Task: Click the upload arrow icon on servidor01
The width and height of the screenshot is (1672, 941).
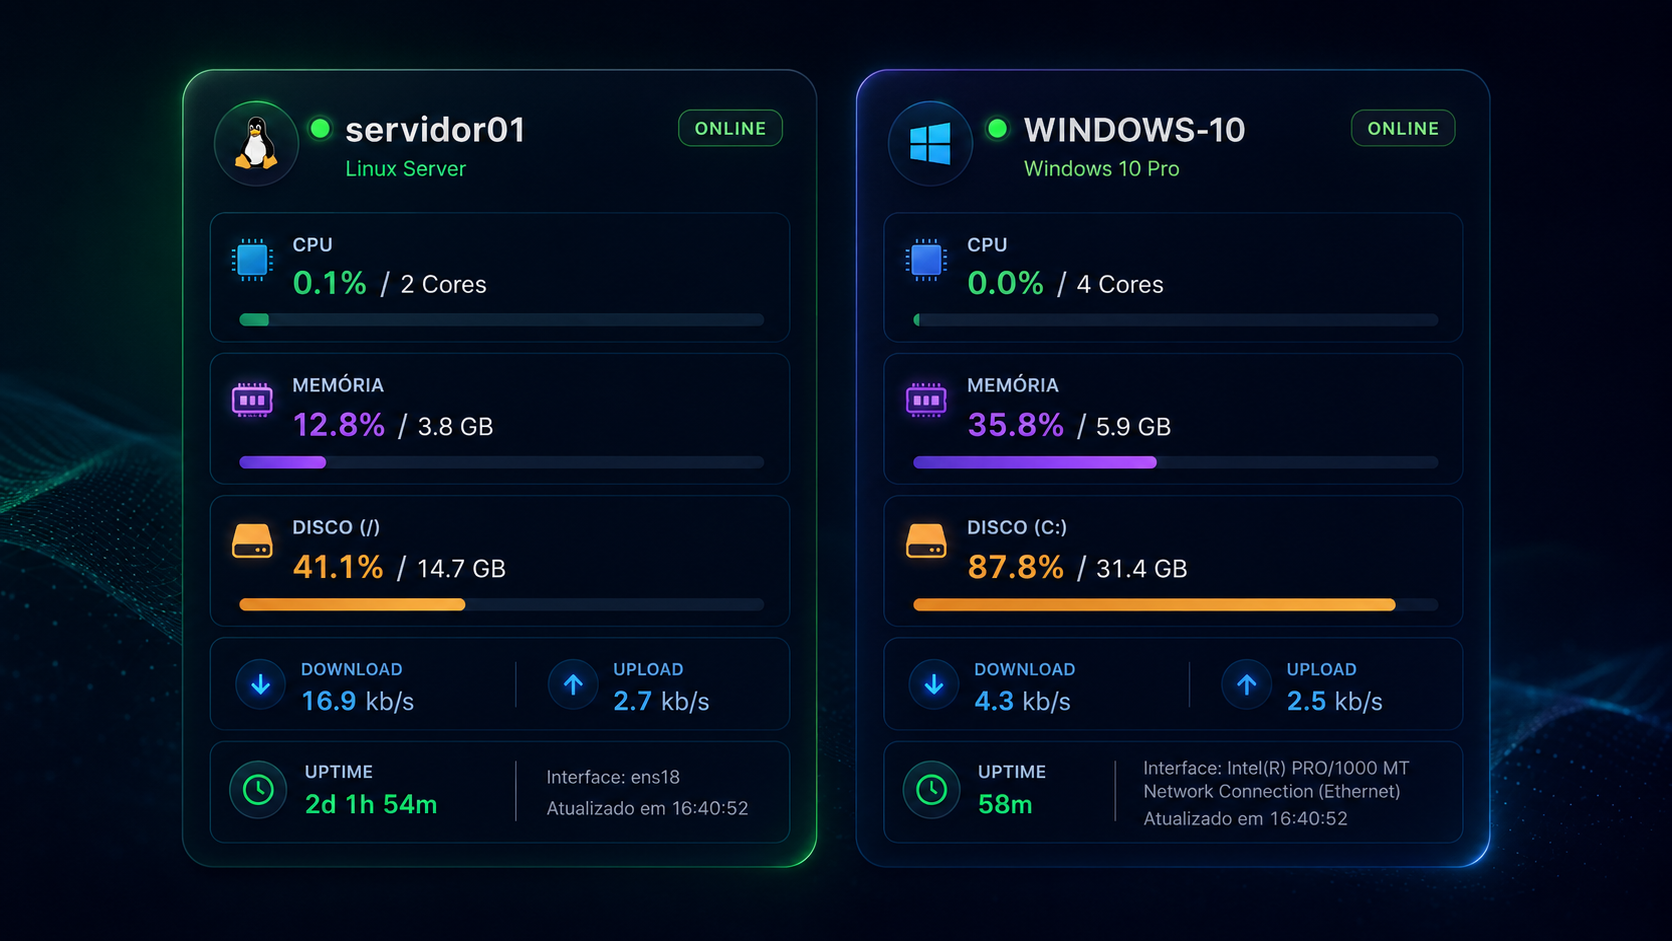Action: (x=573, y=684)
